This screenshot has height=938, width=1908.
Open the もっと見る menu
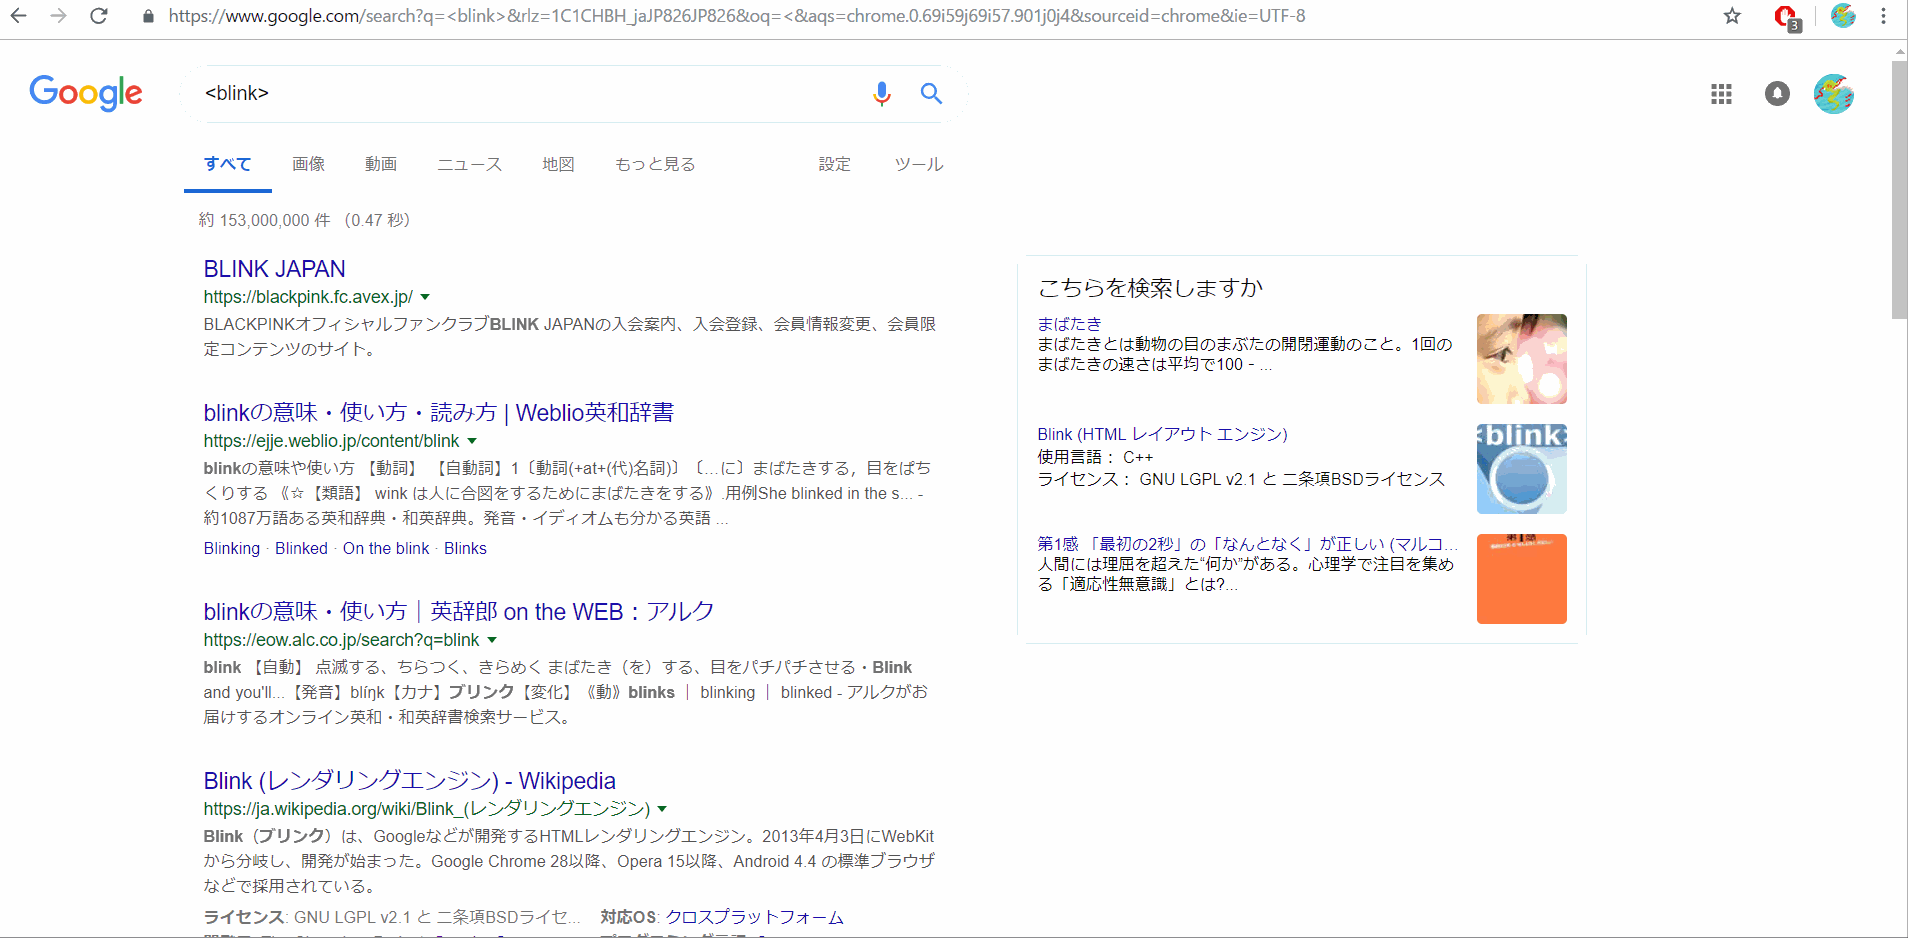[x=655, y=164]
